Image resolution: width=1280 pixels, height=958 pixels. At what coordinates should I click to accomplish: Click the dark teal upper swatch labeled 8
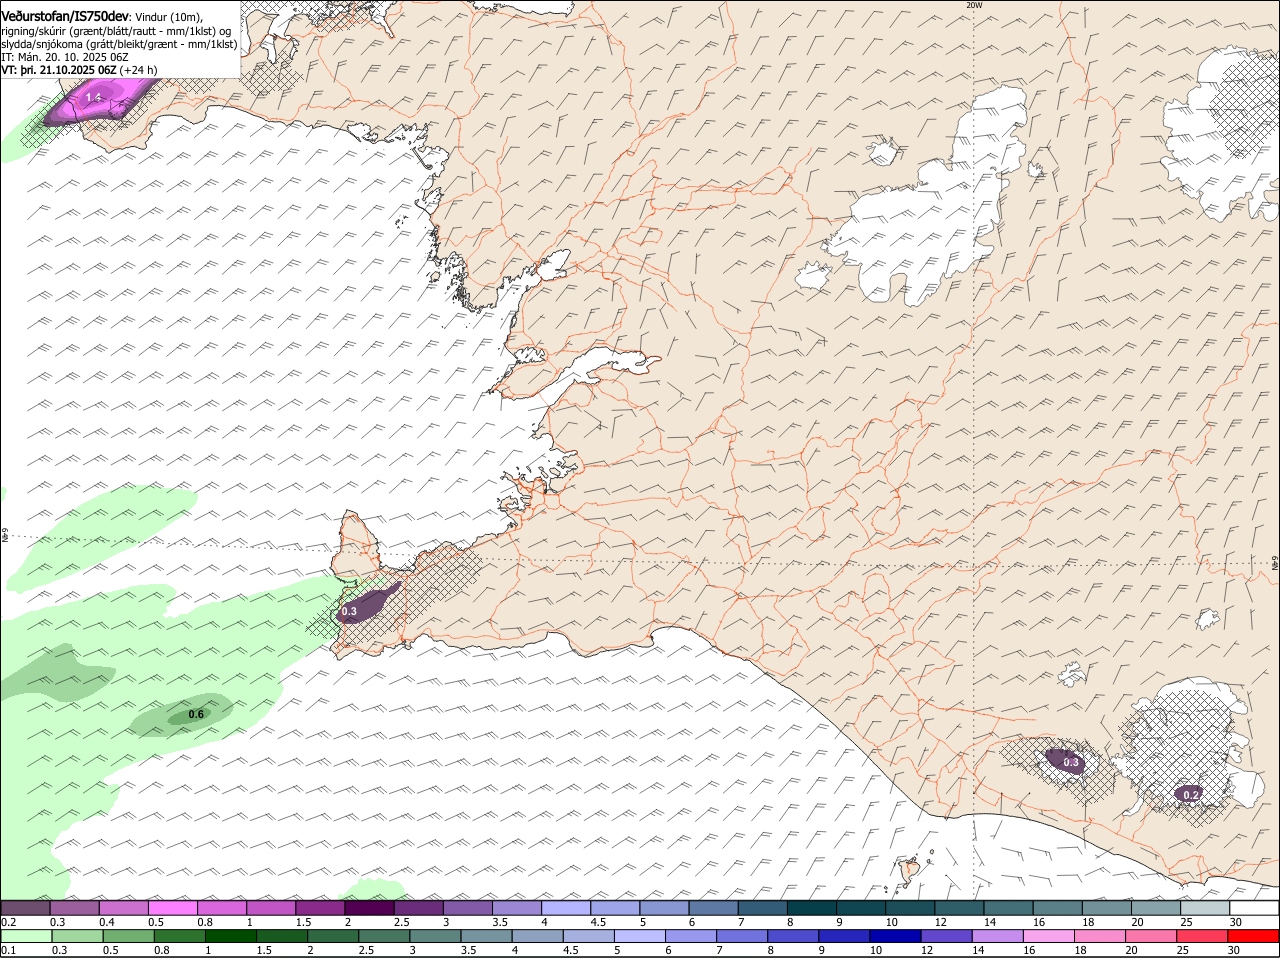coord(811,908)
